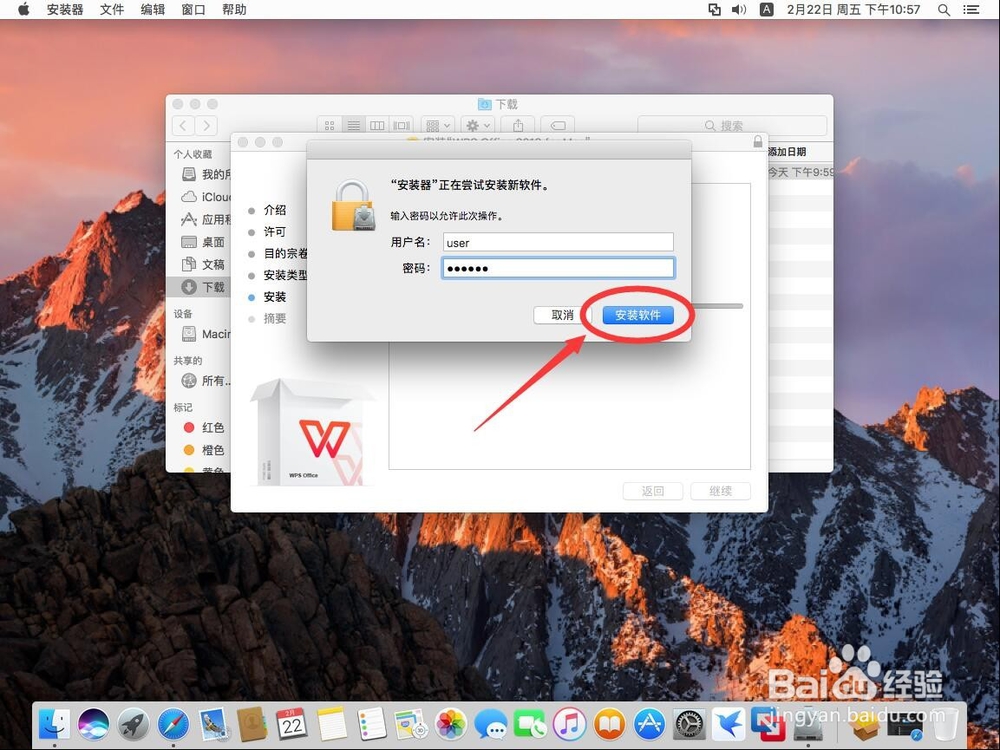Switch Finder to column view
1000x750 pixels.
[x=377, y=126]
